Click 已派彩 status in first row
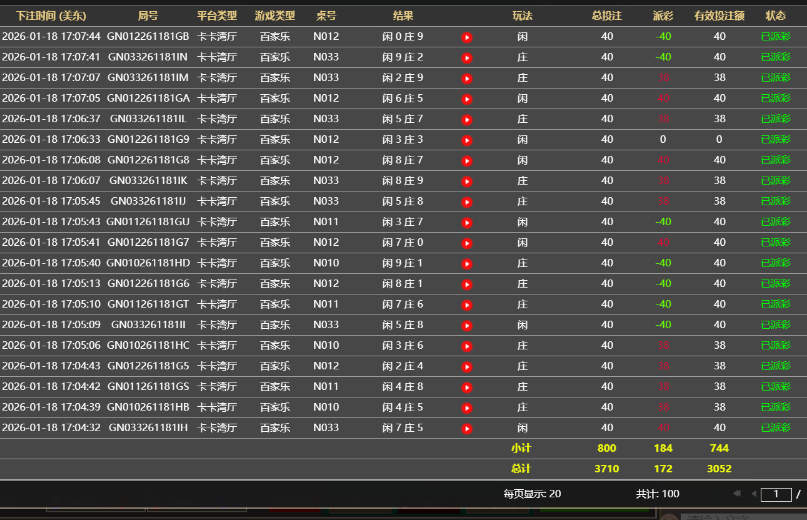 pos(775,37)
